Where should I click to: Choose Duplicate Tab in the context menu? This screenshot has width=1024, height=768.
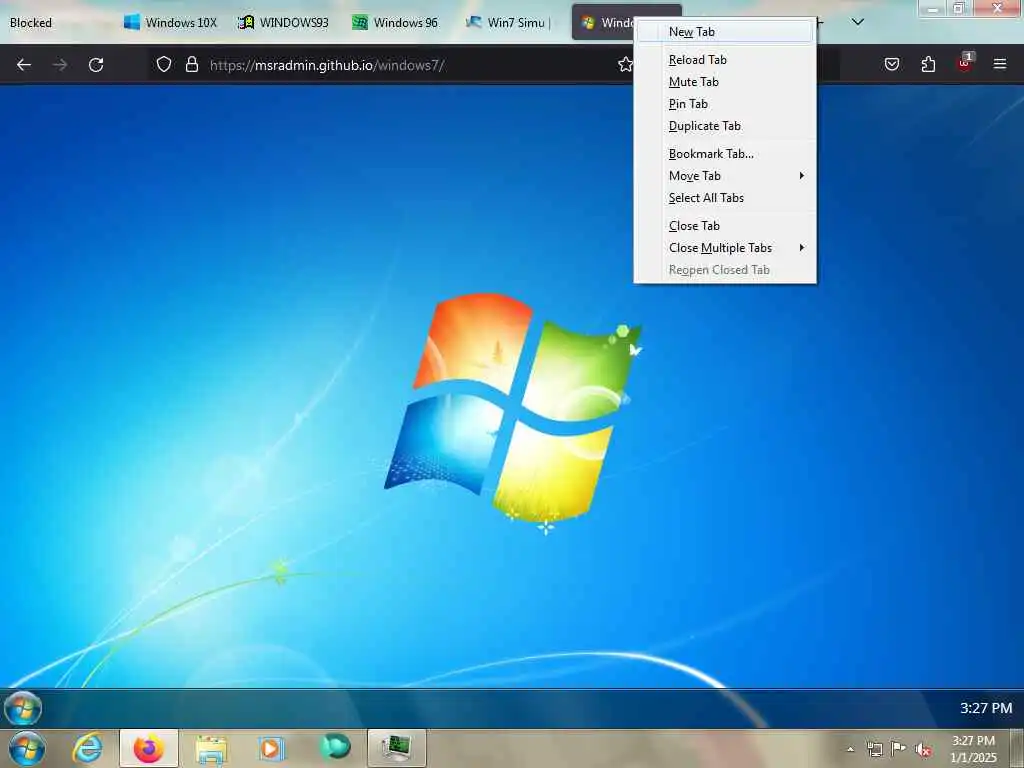(725, 126)
